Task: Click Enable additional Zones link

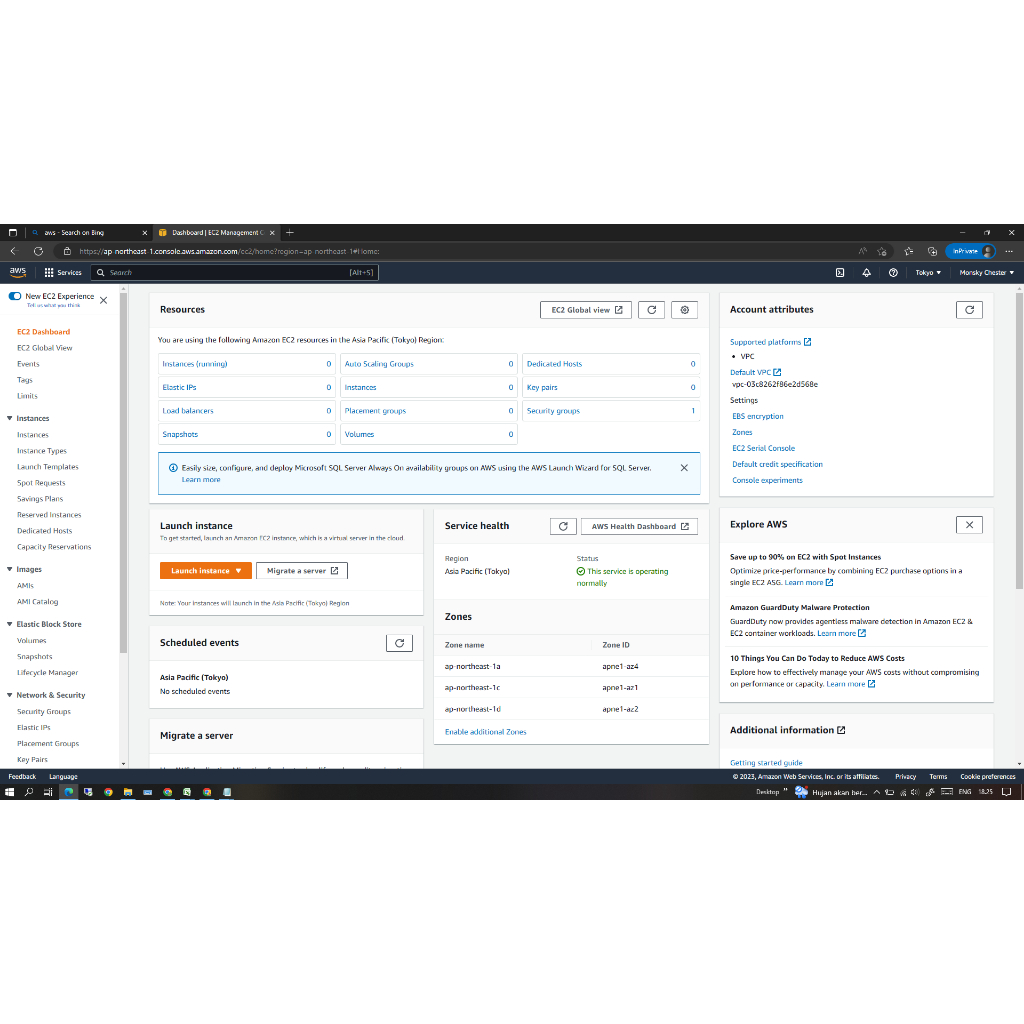Action: 485,732
